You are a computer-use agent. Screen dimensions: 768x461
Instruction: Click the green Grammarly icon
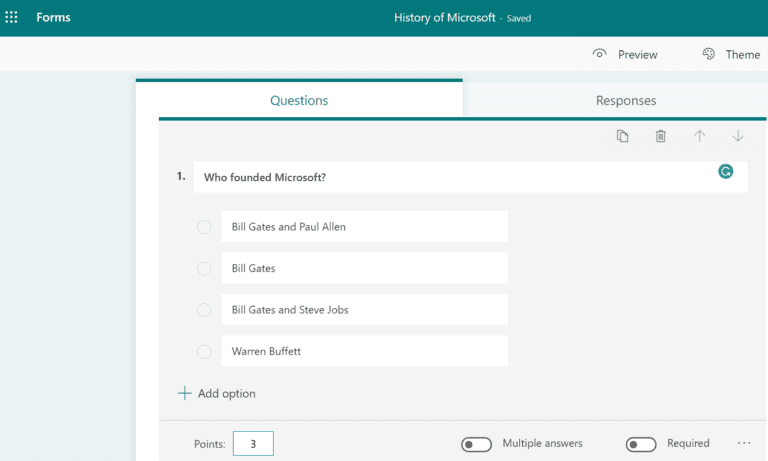[726, 172]
